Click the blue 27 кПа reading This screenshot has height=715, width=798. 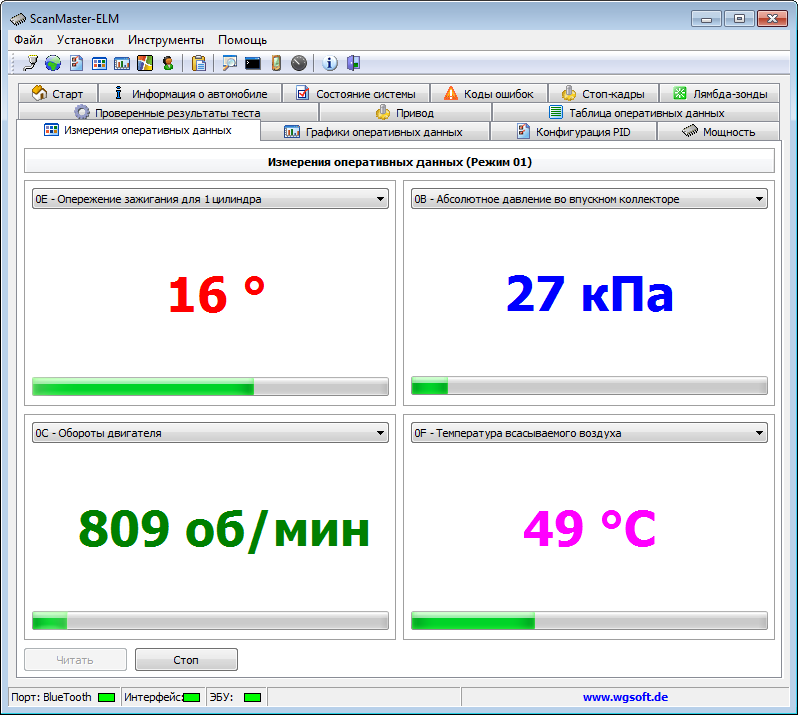[590, 294]
